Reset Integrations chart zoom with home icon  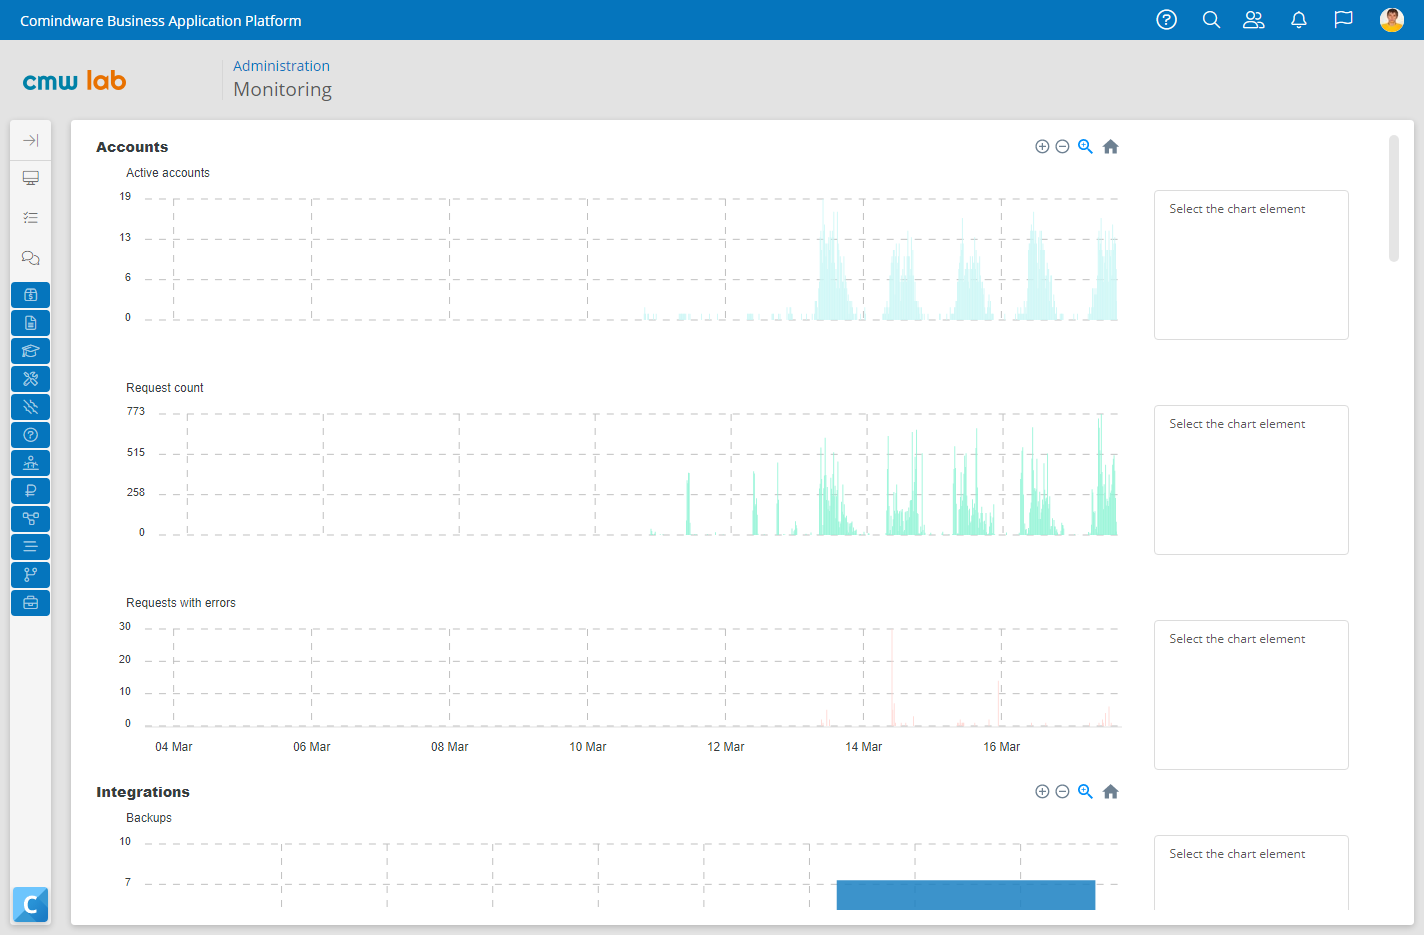1110,792
